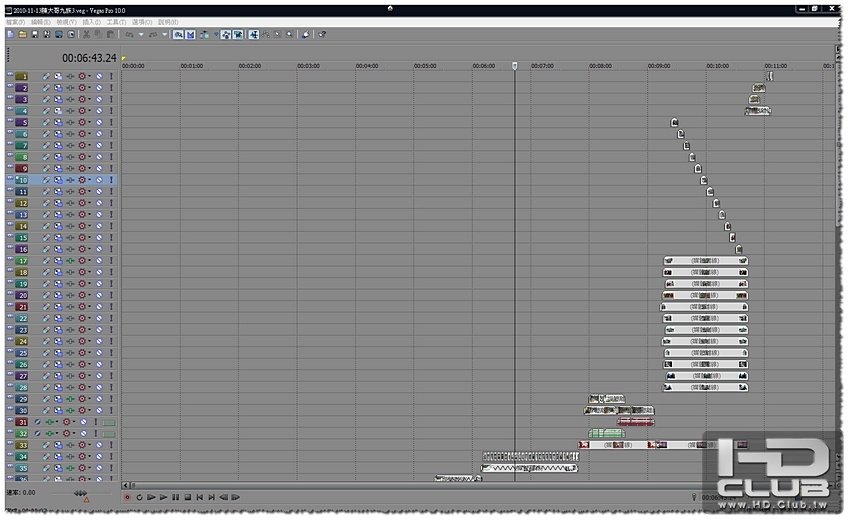Mute video track 1

point(99,76)
